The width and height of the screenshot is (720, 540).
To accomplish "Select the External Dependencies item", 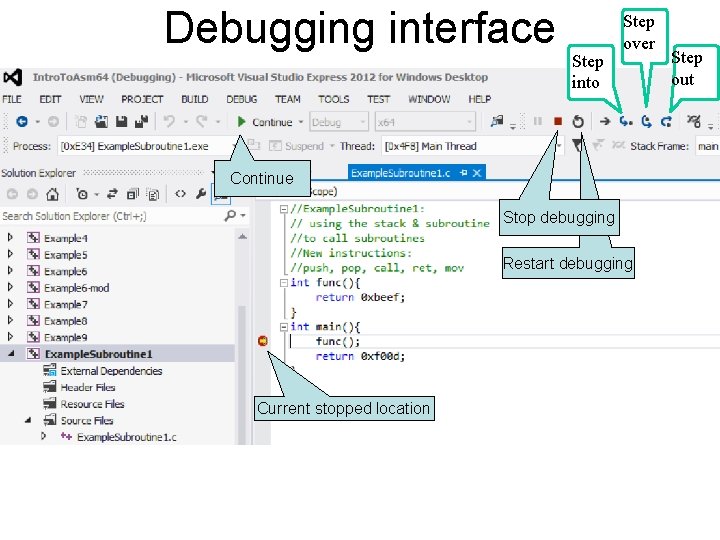I will tap(111, 371).
